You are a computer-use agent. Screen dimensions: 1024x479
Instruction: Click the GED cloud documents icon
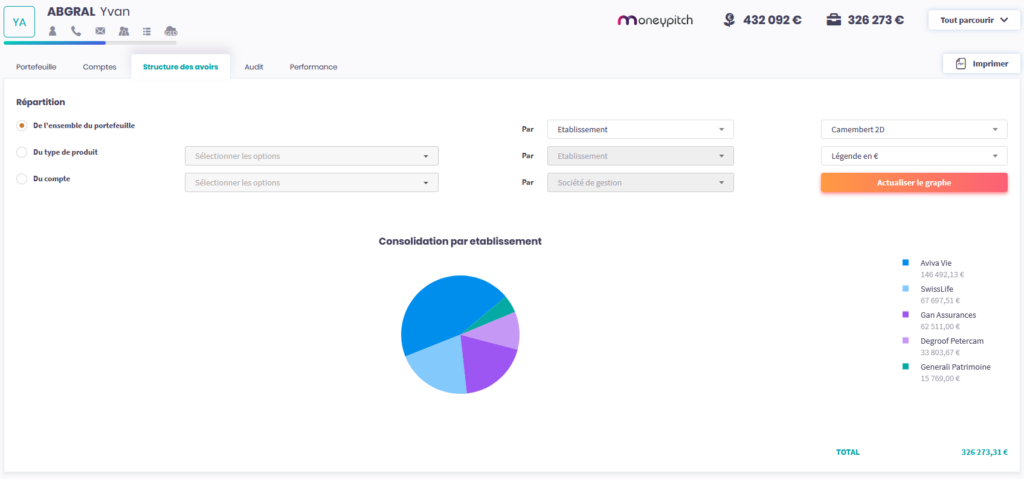click(171, 31)
